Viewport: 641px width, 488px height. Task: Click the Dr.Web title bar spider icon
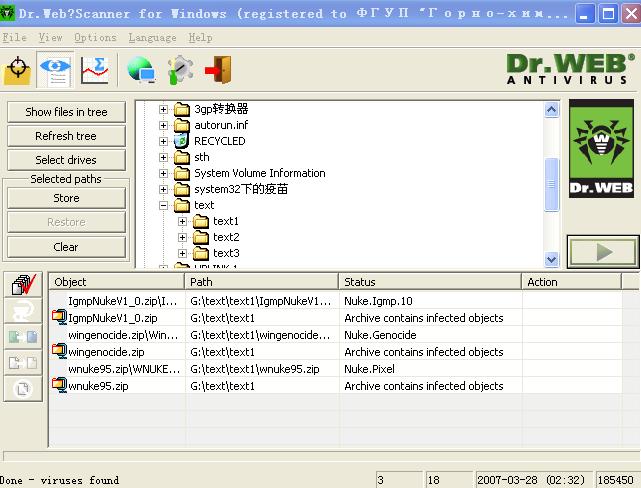[x=7, y=13]
